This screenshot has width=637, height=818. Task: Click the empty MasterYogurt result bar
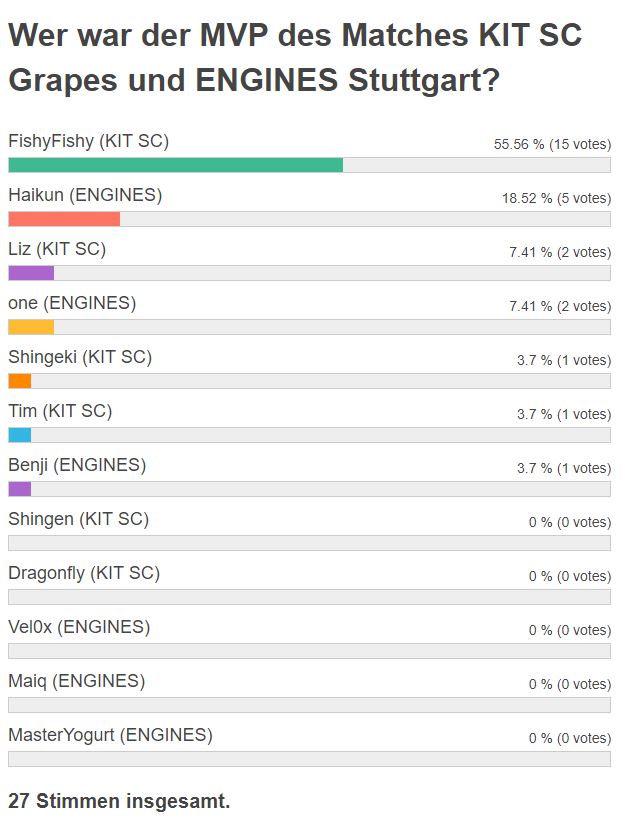click(309, 759)
